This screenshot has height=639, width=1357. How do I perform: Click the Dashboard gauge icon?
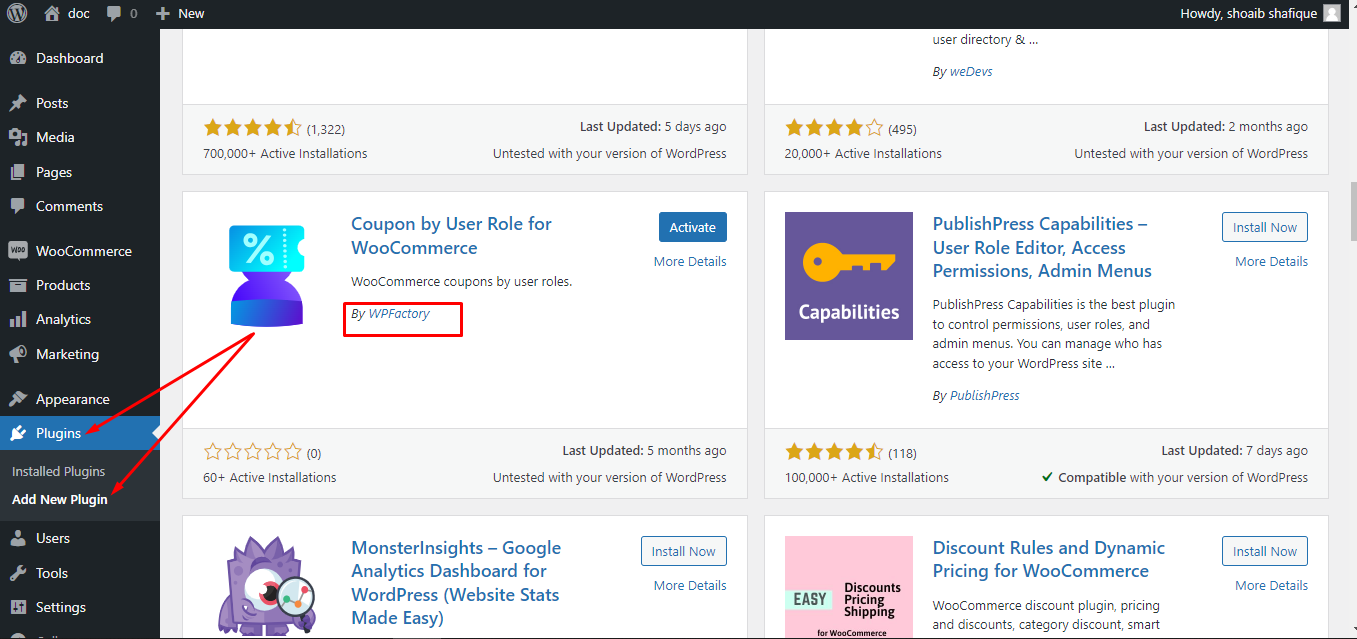[17, 58]
